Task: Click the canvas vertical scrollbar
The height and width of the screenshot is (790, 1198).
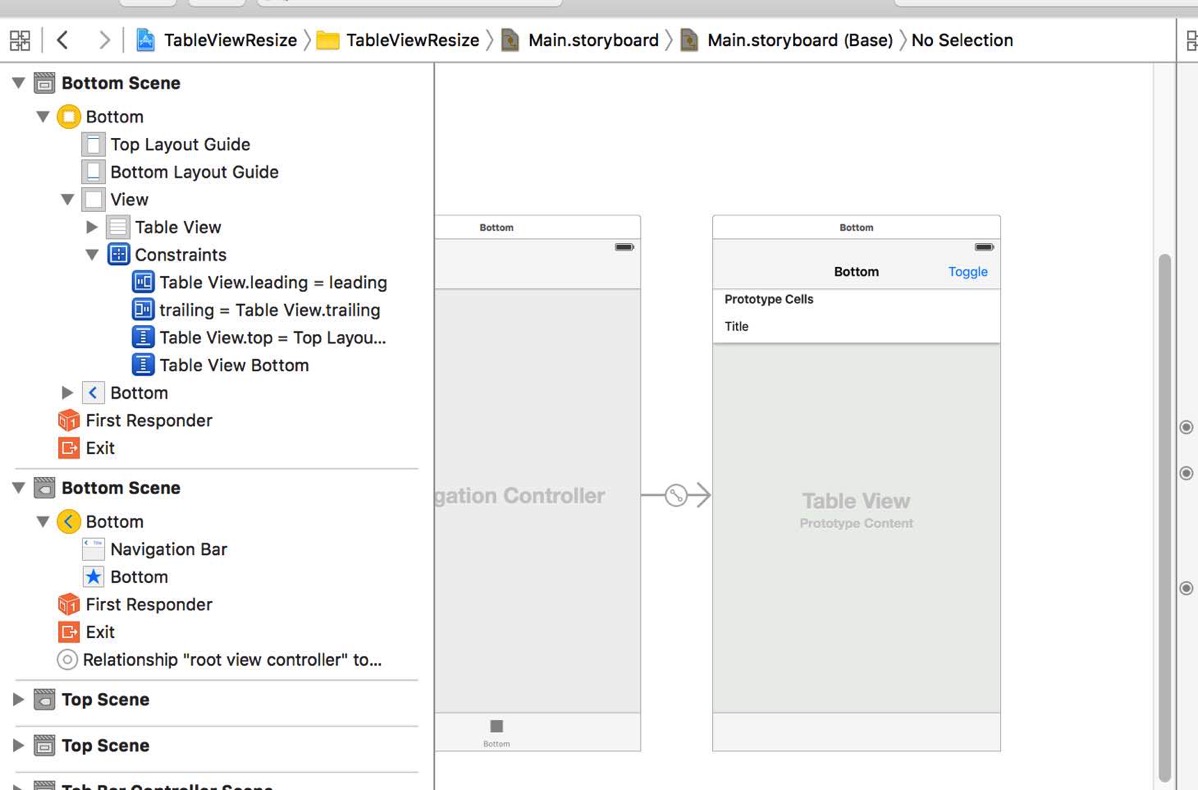Action: (1164, 517)
